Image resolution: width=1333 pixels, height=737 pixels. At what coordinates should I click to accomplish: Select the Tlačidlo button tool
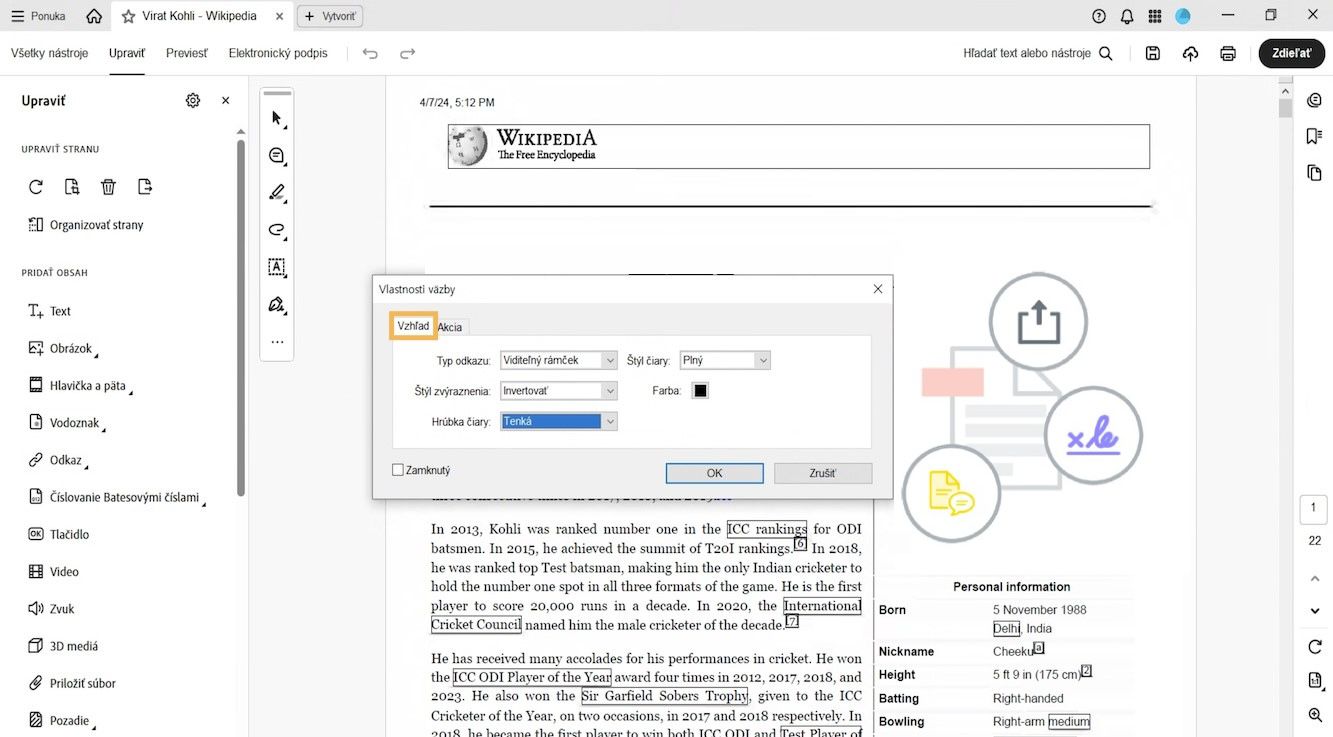point(59,534)
